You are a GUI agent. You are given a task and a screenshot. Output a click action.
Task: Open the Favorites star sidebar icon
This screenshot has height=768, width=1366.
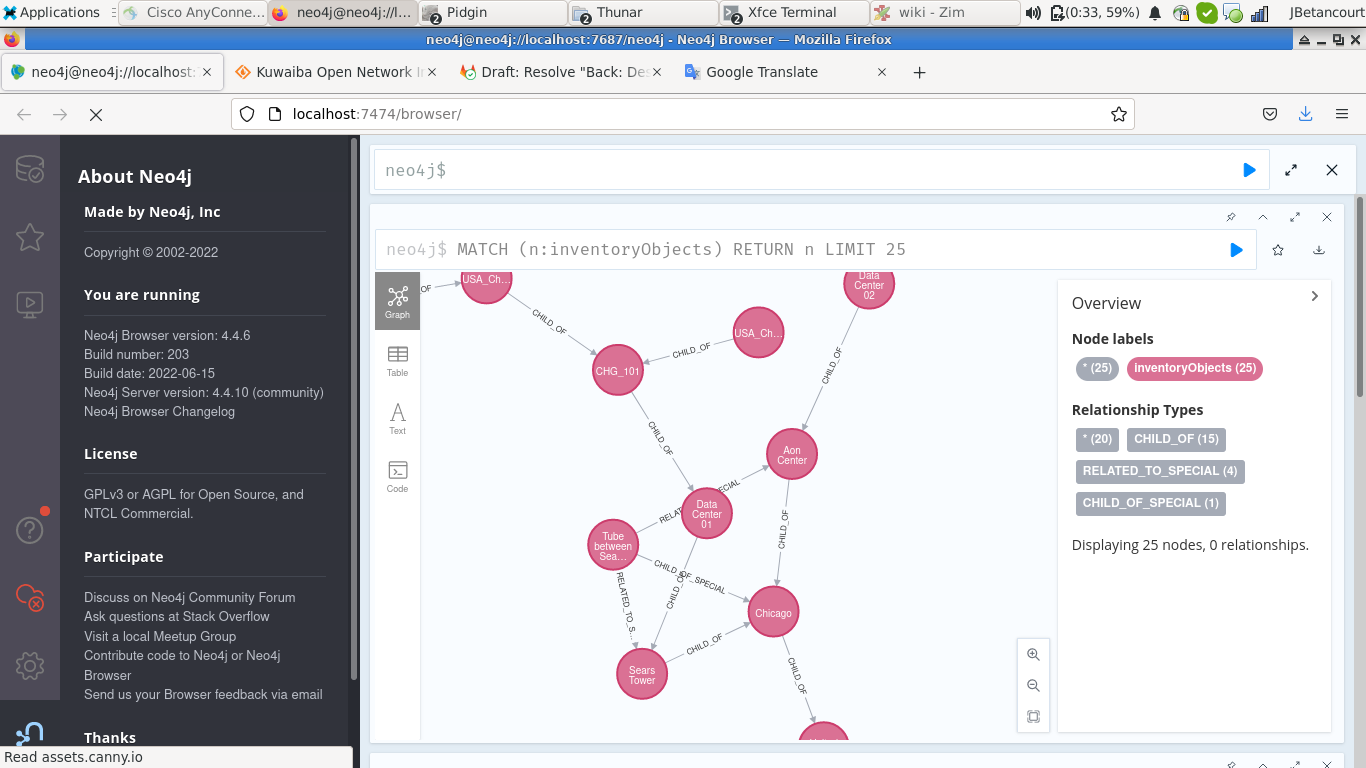30,237
